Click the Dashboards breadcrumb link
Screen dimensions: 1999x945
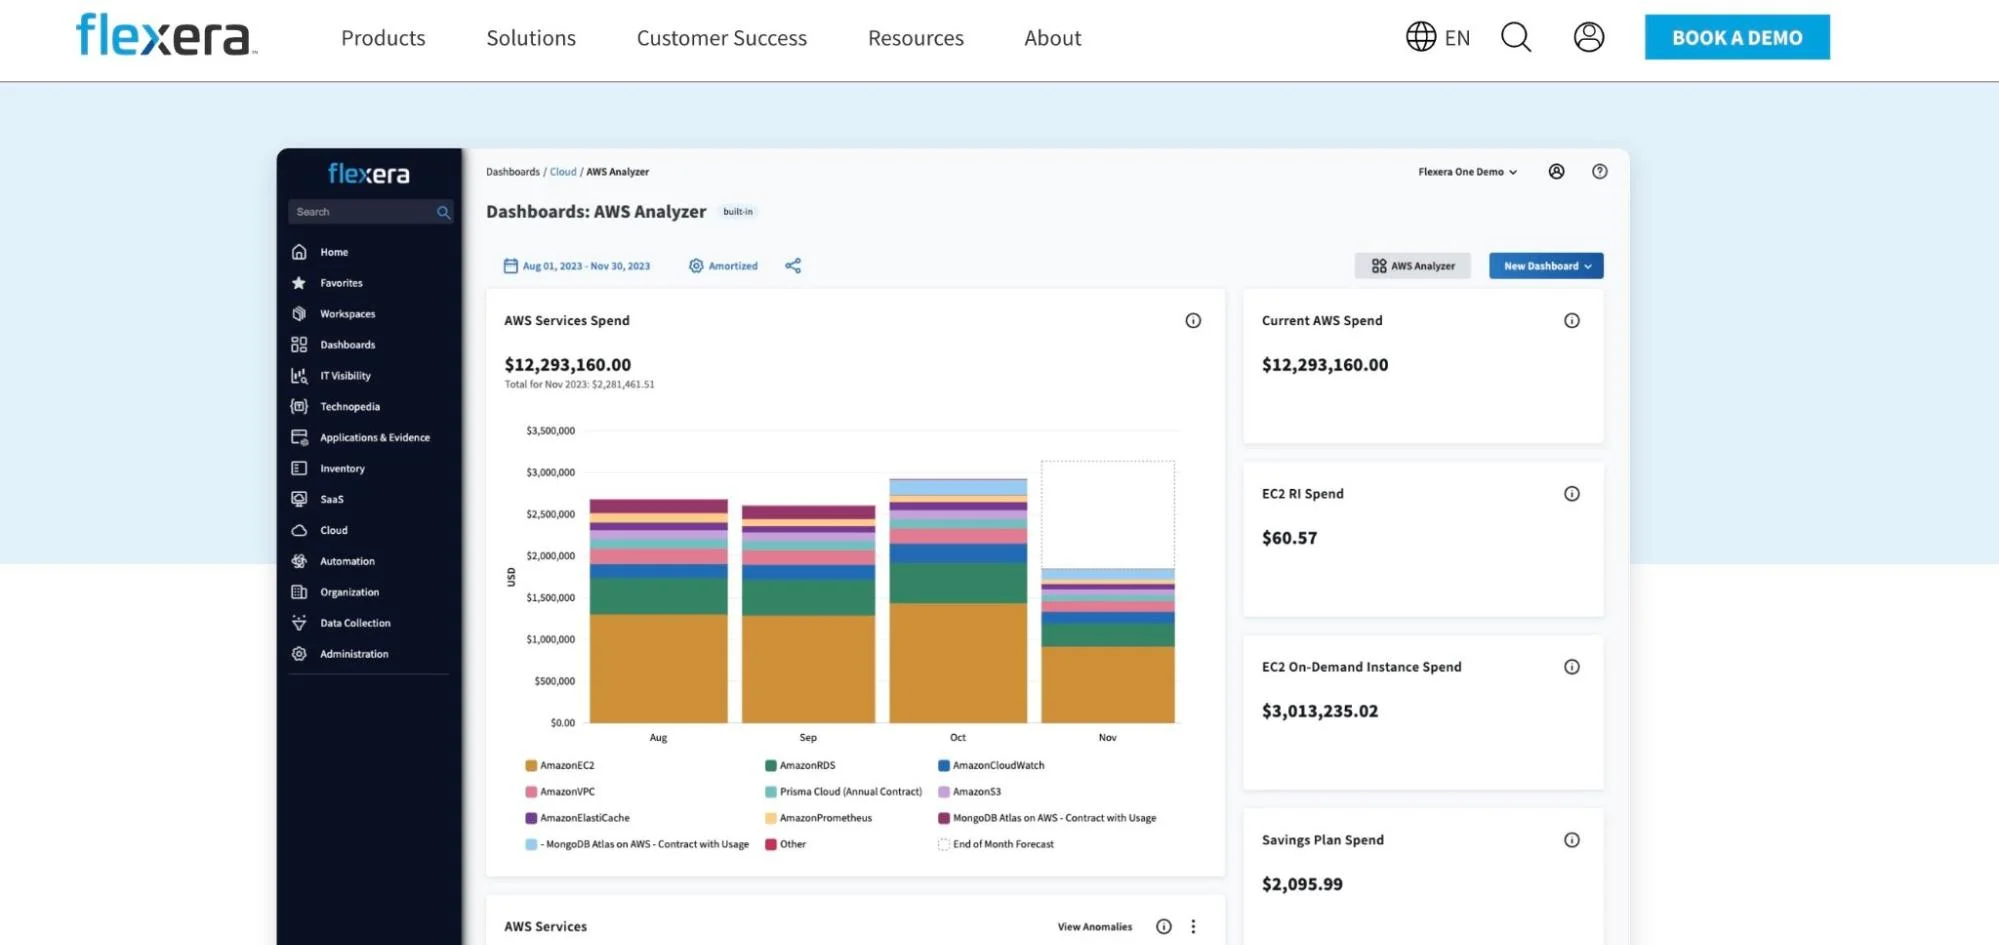point(513,172)
